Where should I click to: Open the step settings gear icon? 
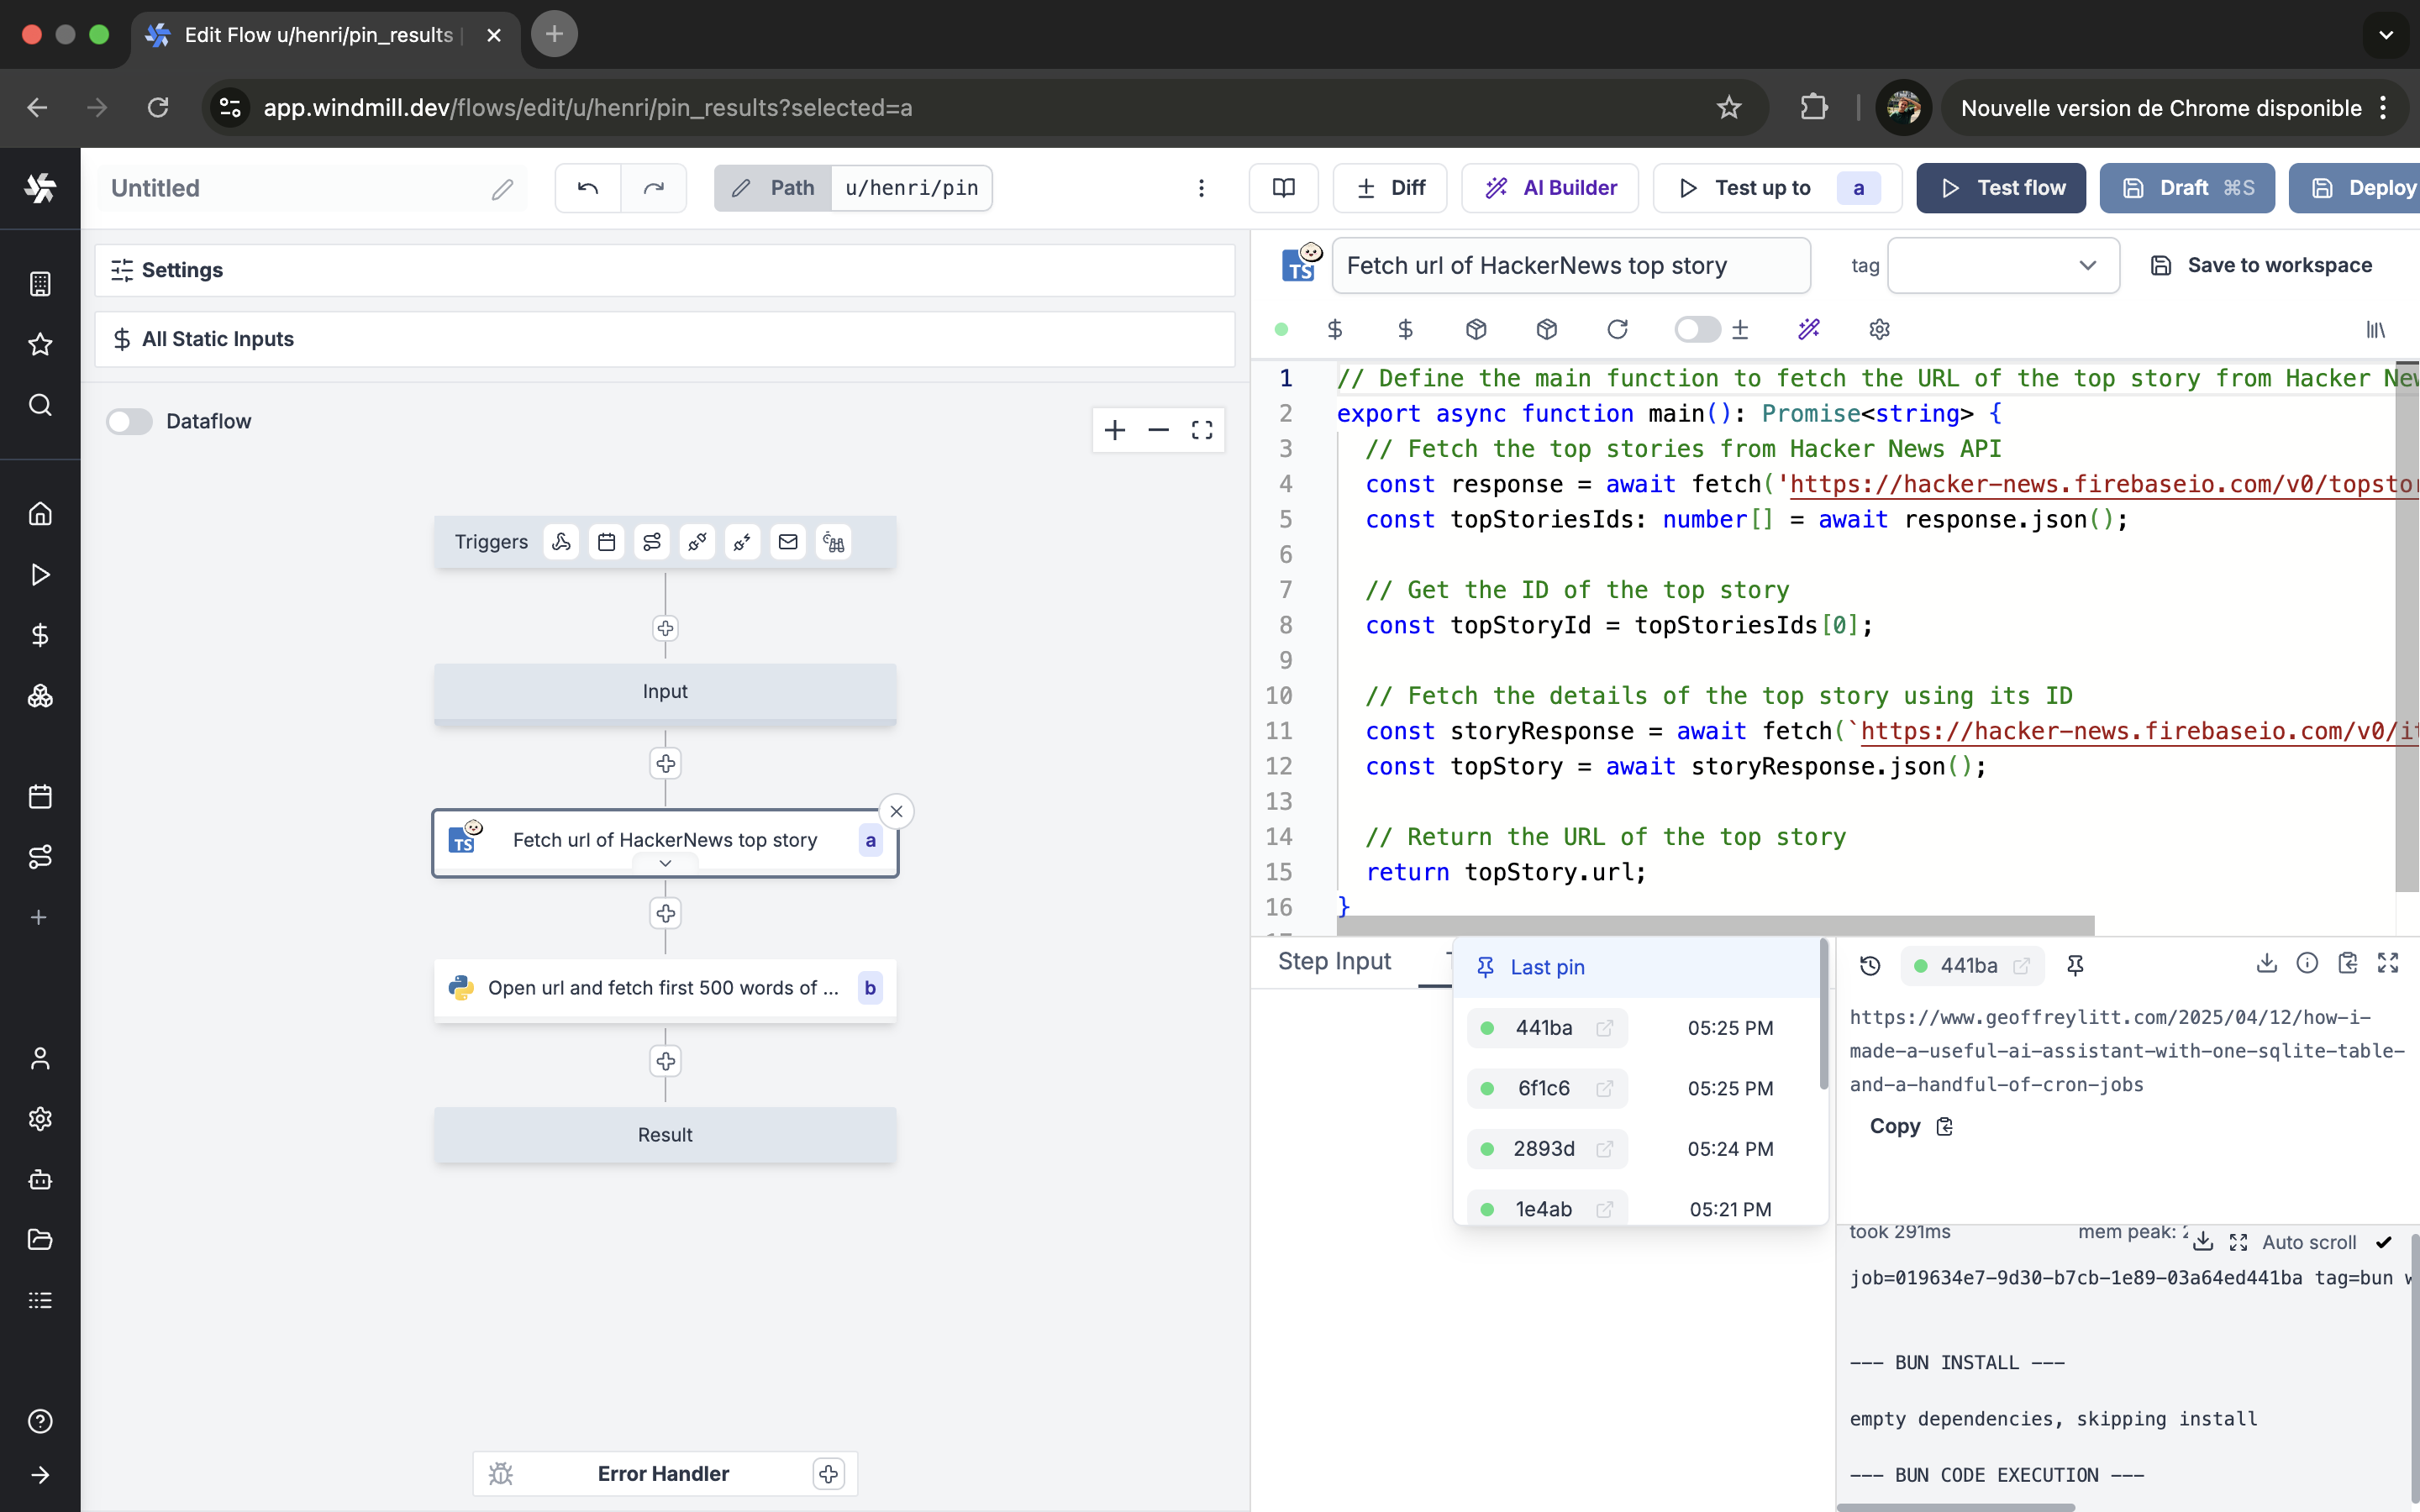1879,329
